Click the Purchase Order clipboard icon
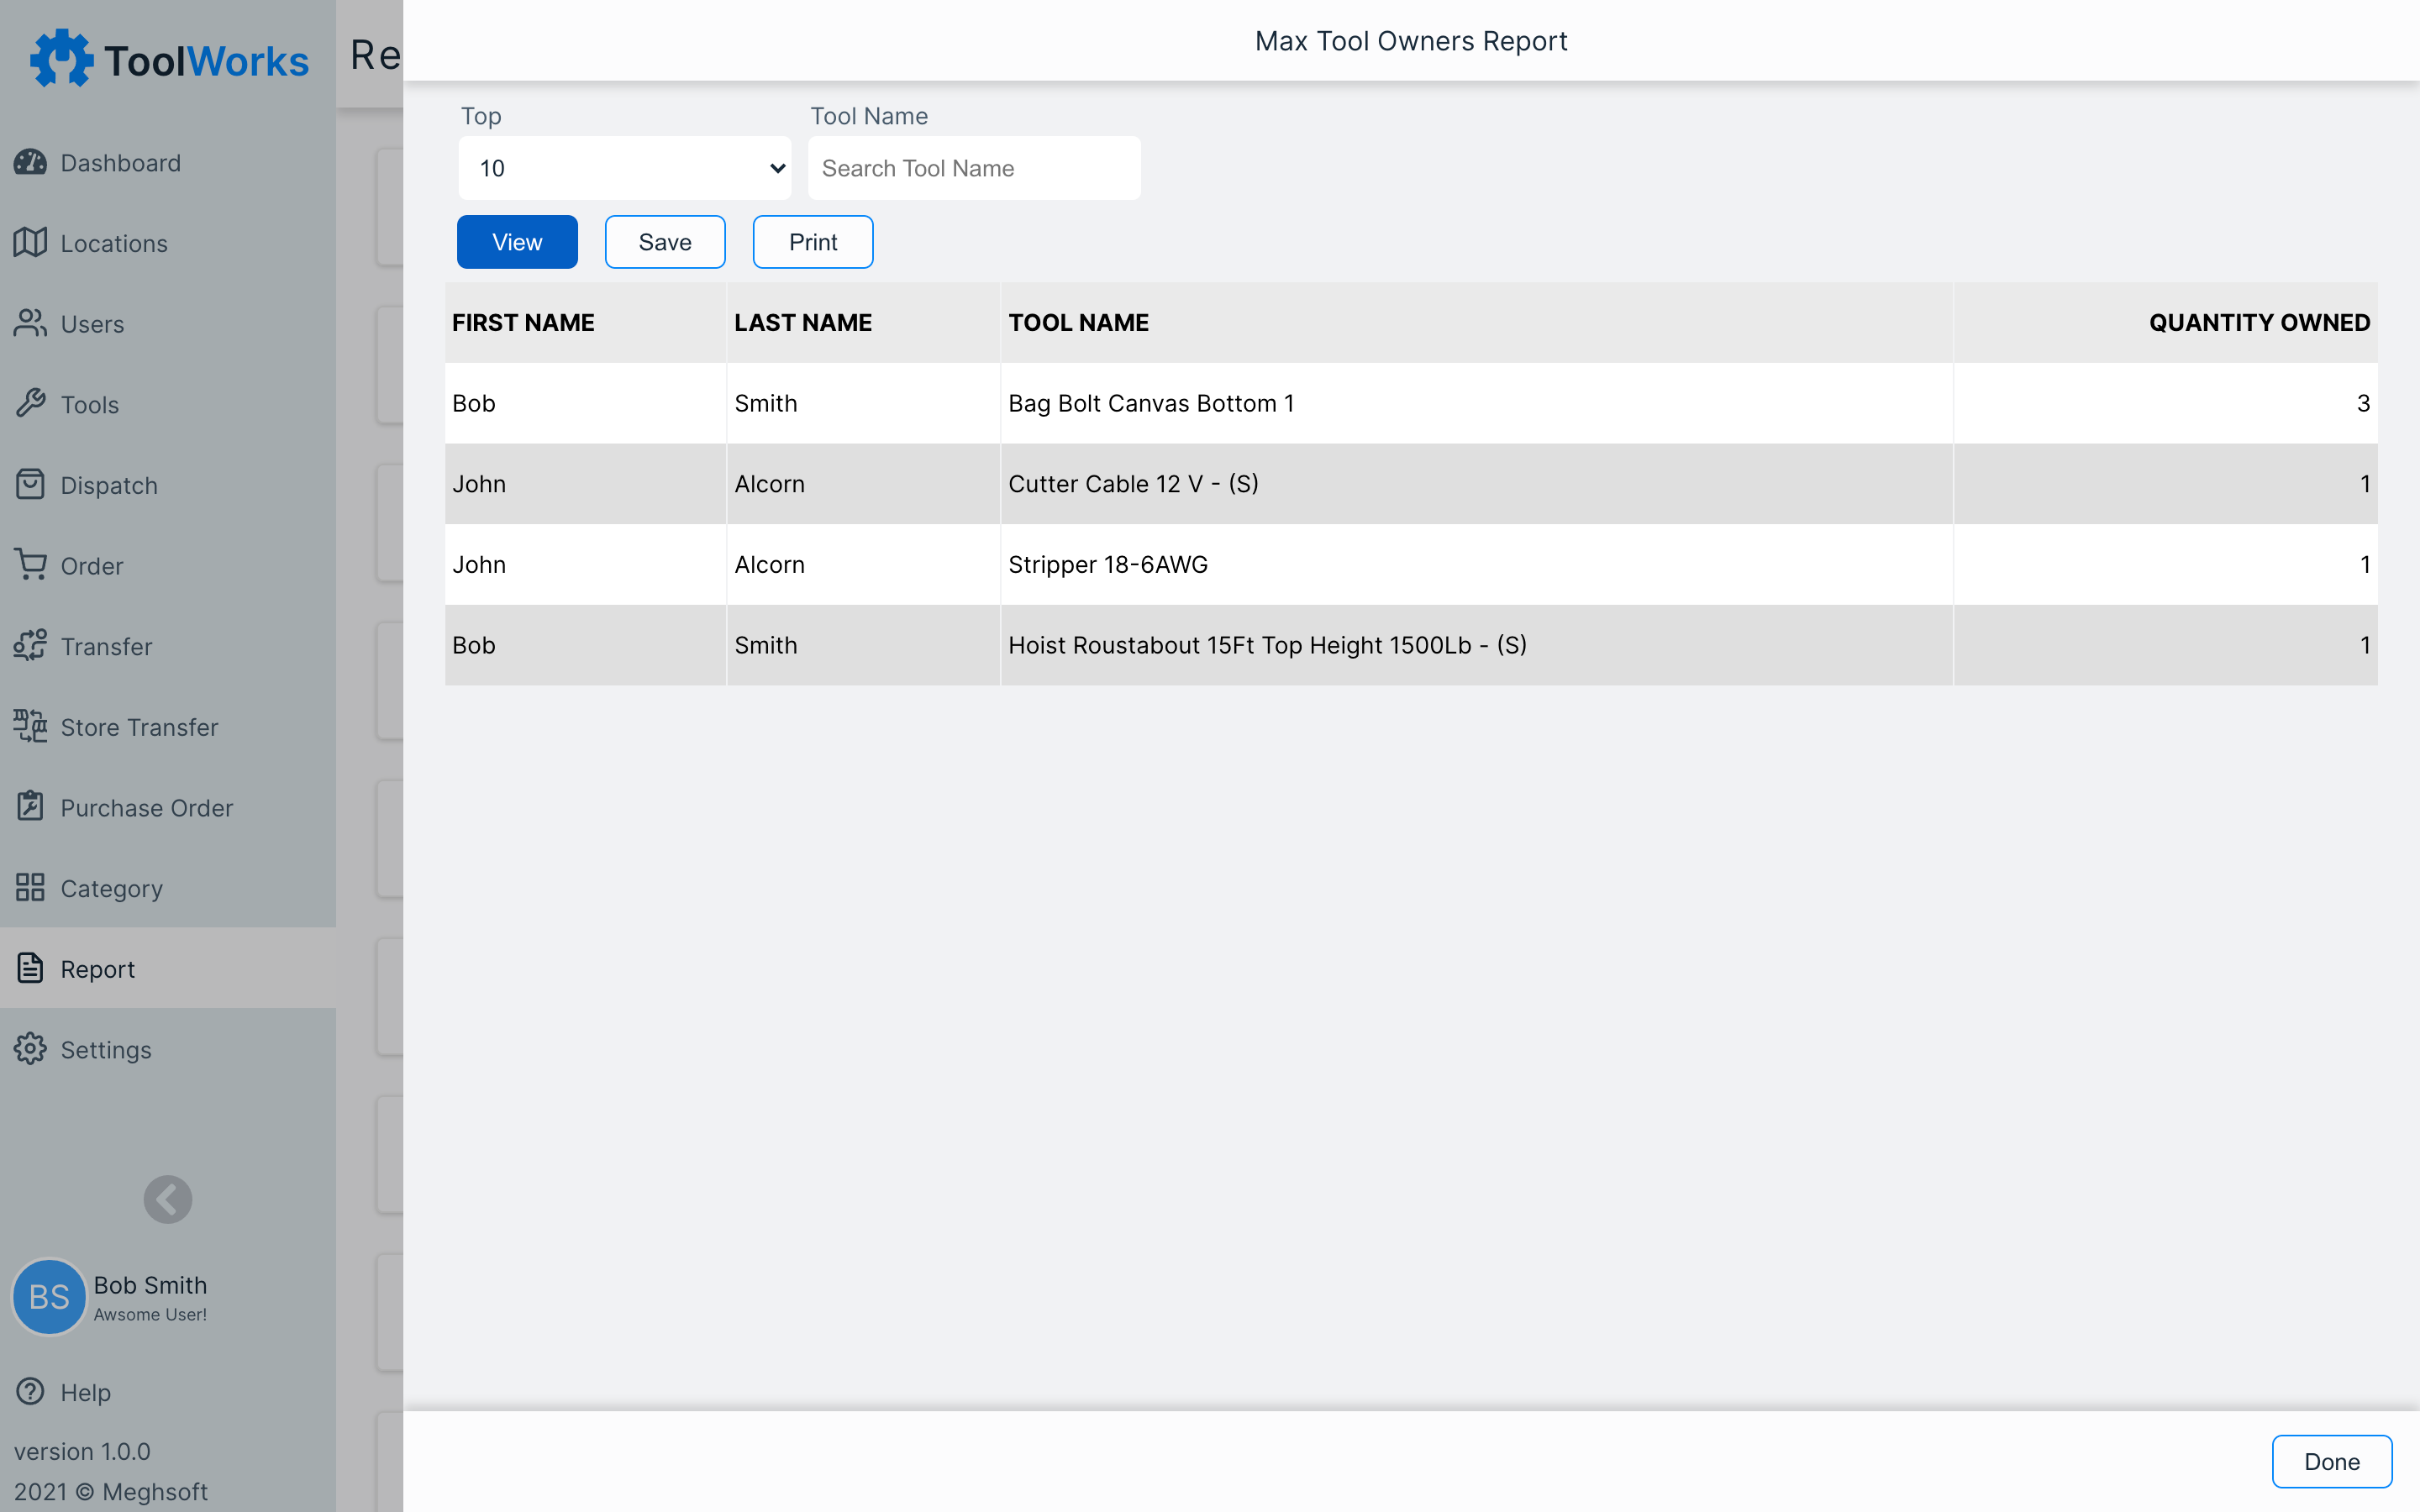The width and height of the screenshot is (2420, 1512). [30, 806]
